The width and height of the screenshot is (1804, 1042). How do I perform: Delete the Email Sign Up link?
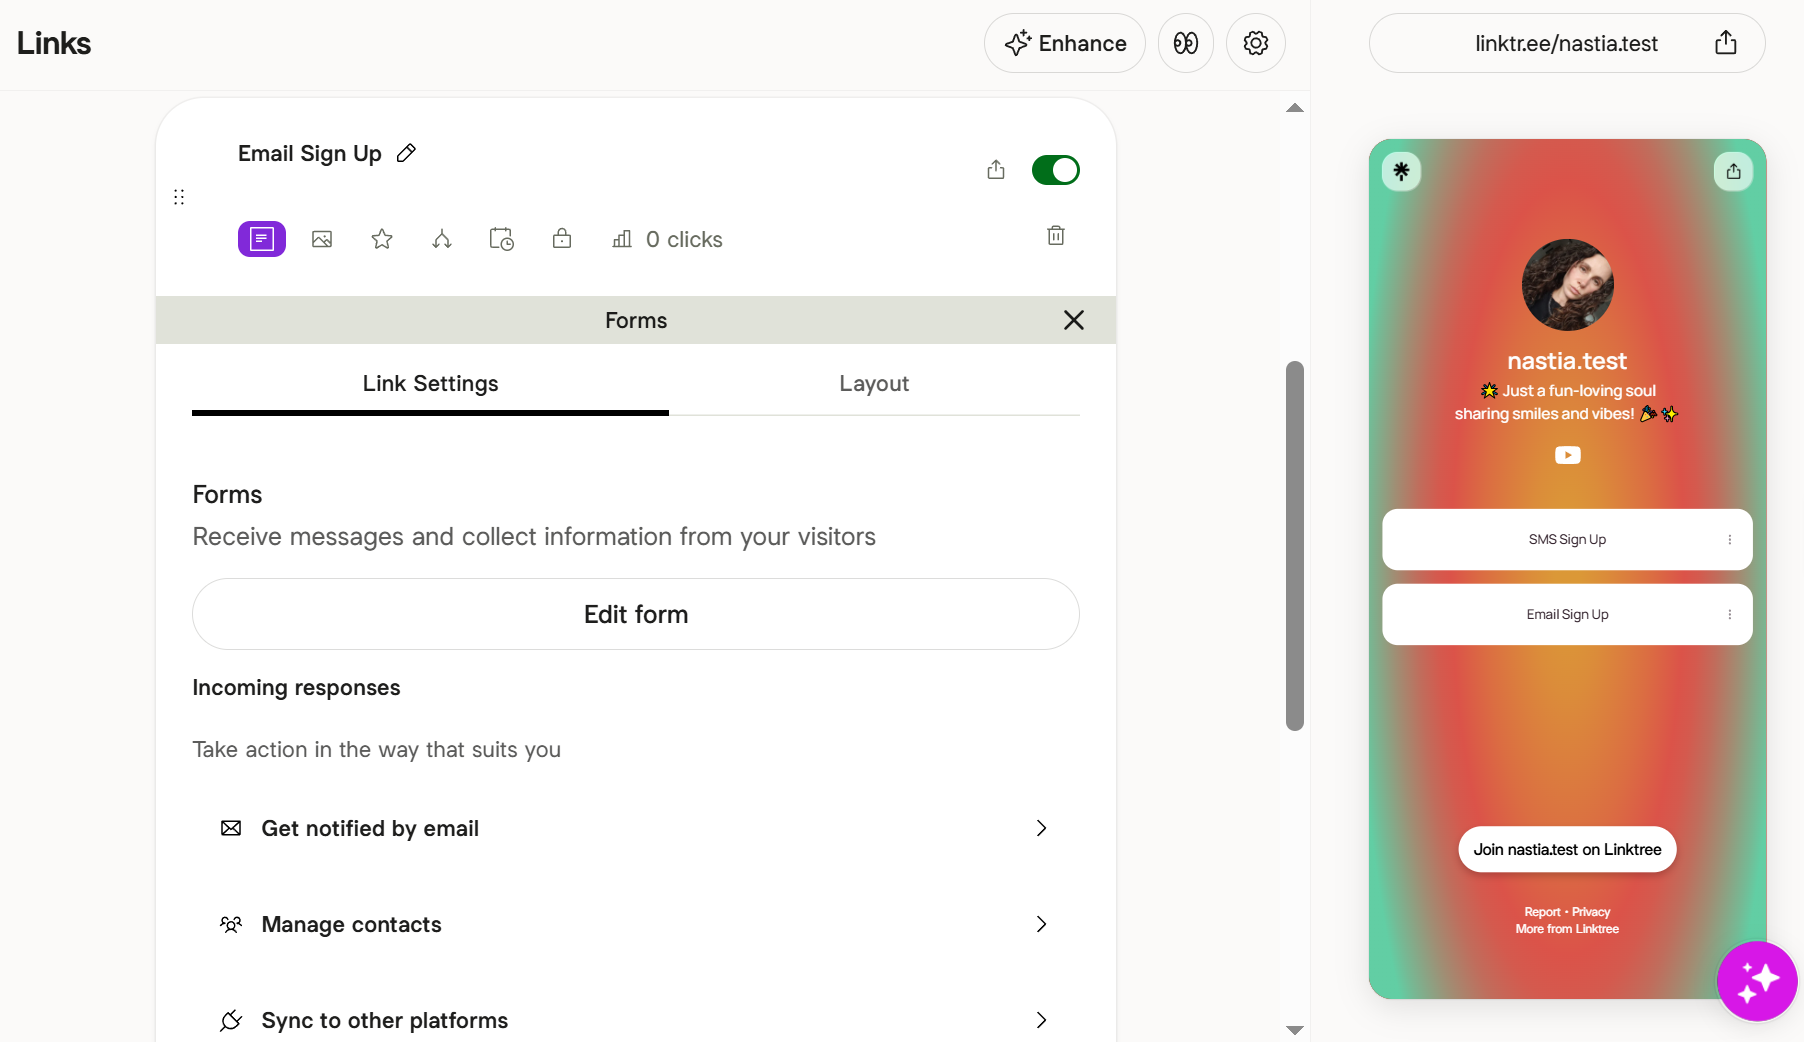(x=1056, y=236)
